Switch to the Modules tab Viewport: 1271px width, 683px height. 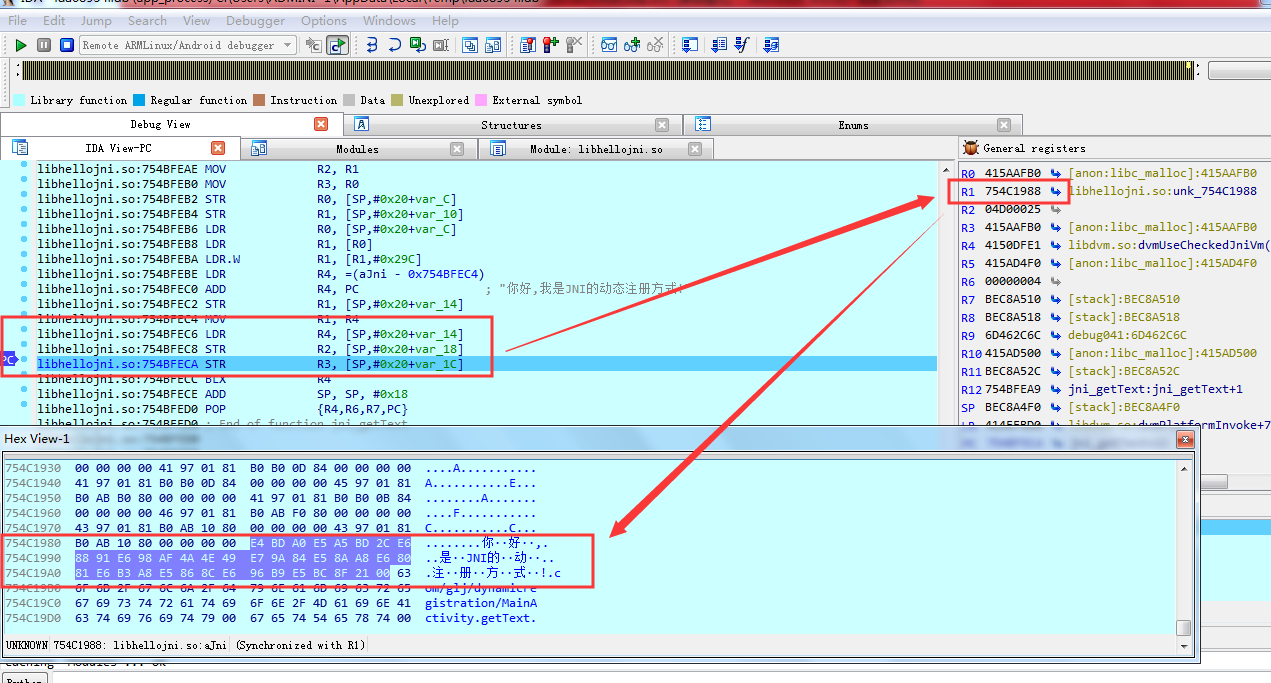(x=357, y=149)
